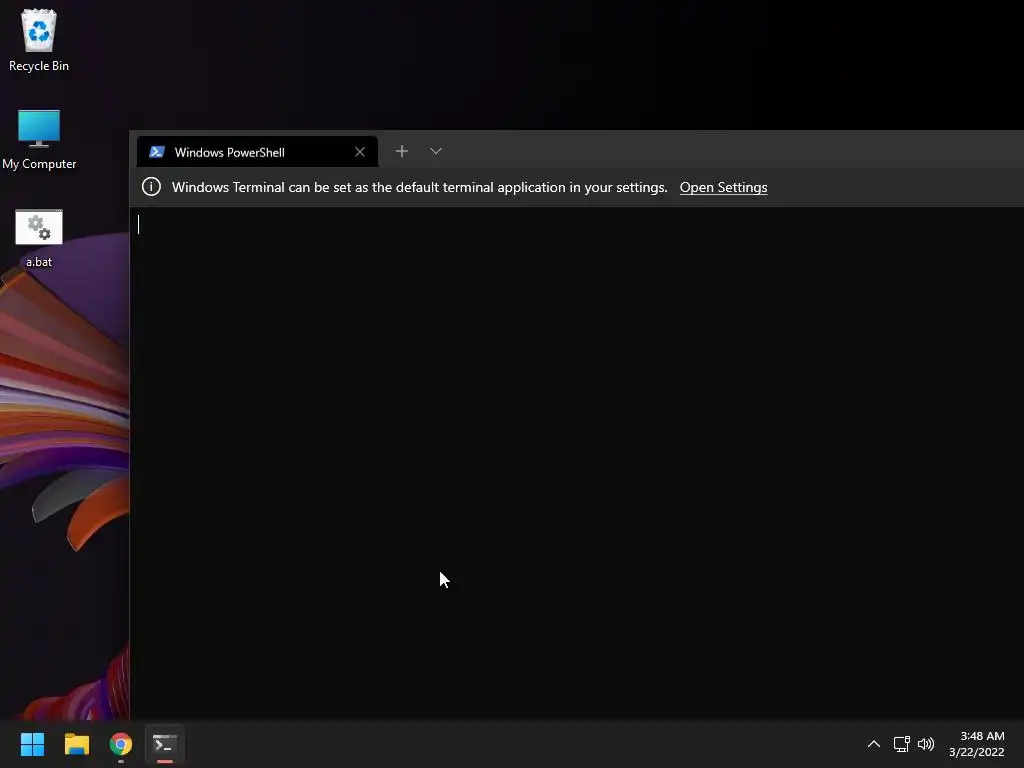Click into the PowerShell terminal area
This screenshot has height=768, width=1024.
[577, 464]
